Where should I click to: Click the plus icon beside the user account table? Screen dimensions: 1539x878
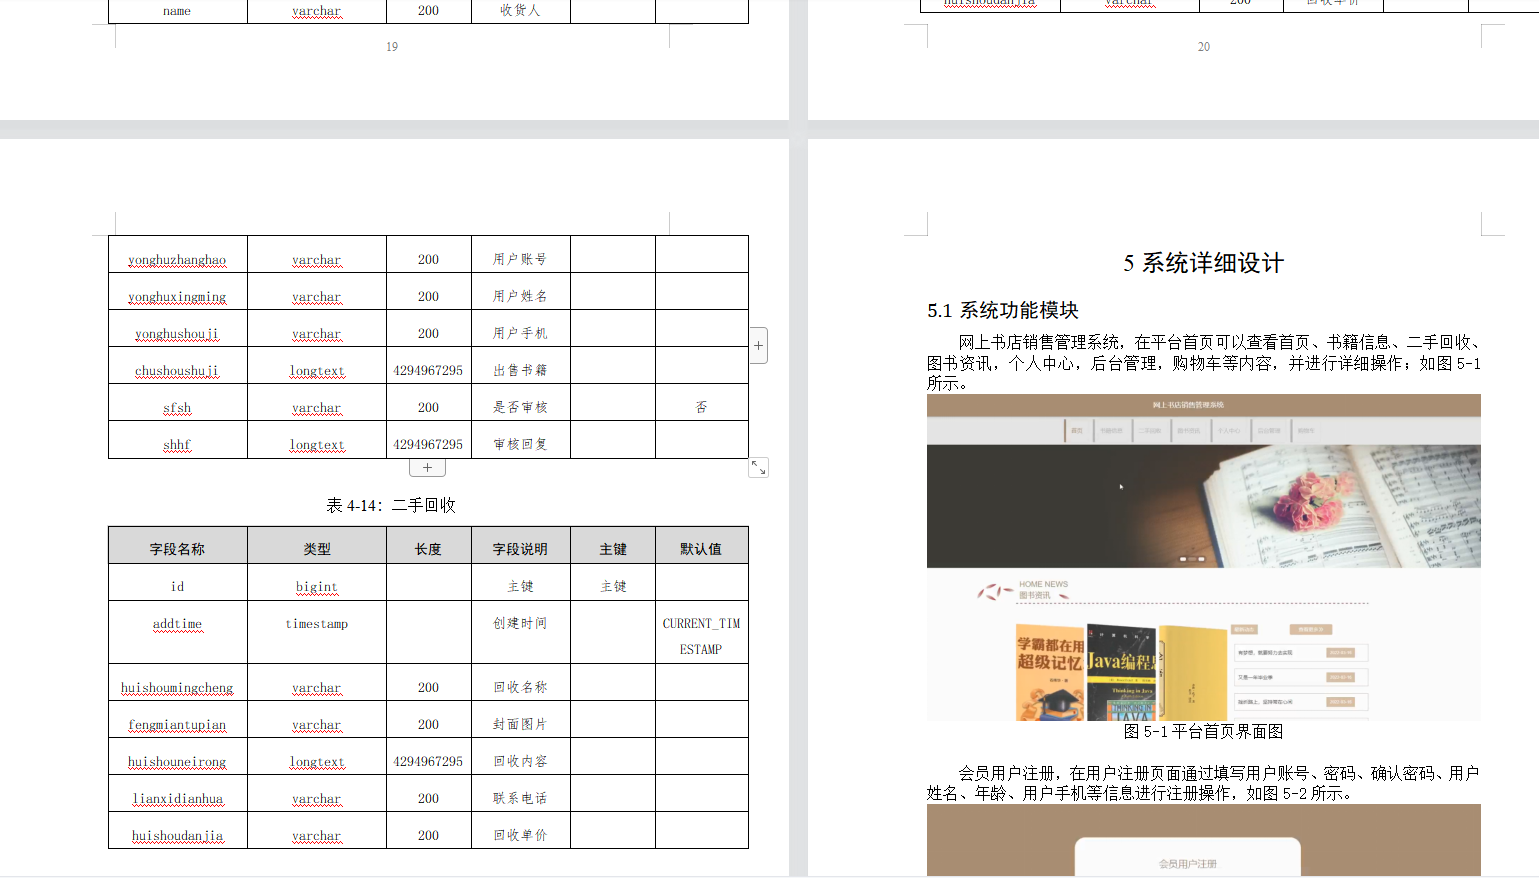(758, 344)
